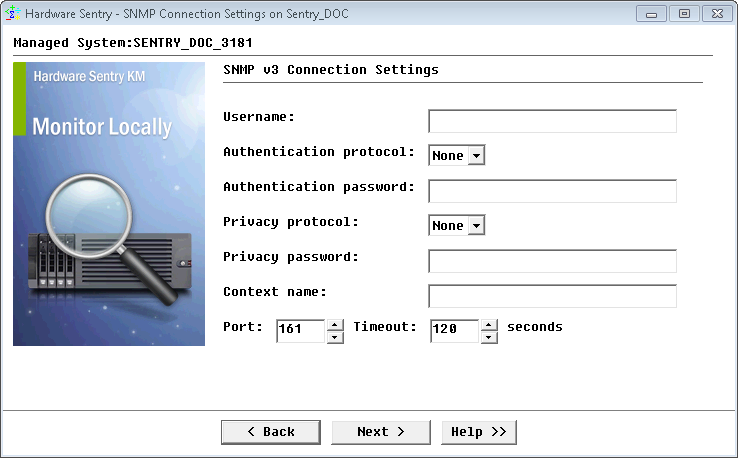The image size is (738, 458).
Task: Click the Port number field
Action: tap(300, 331)
